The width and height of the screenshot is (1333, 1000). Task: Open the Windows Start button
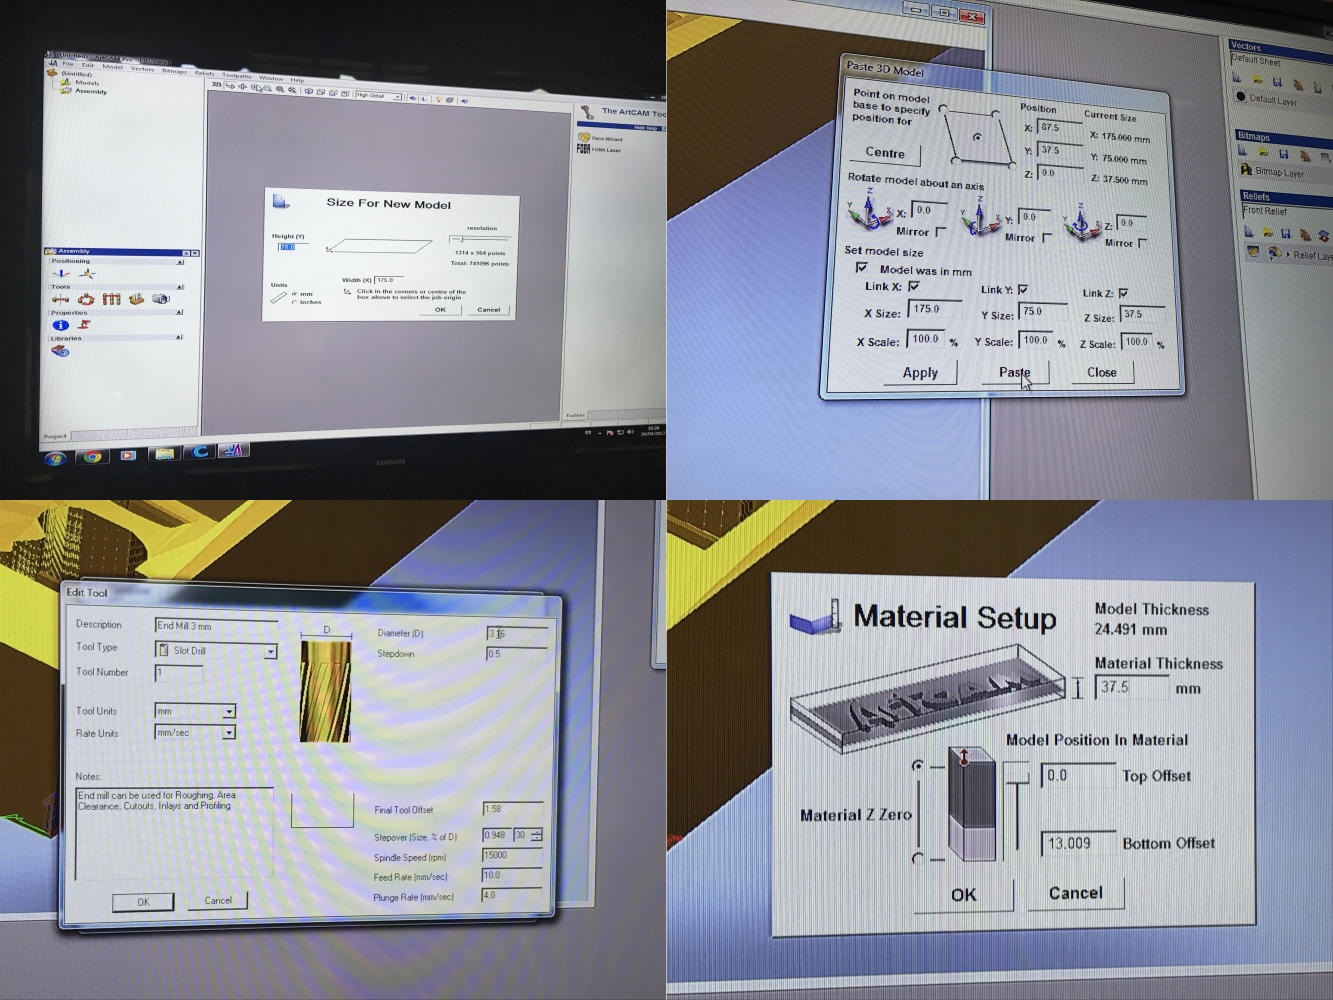[55, 459]
